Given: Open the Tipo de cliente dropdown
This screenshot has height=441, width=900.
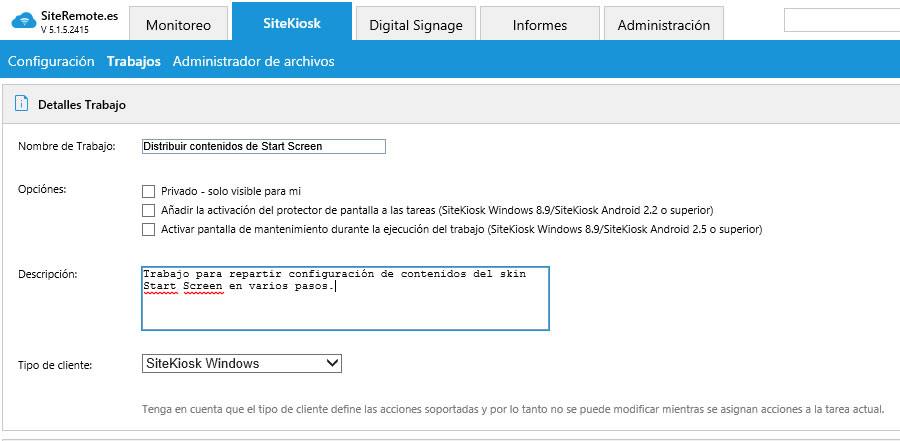Looking at the screenshot, I should pyautogui.click(x=242, y=364).
